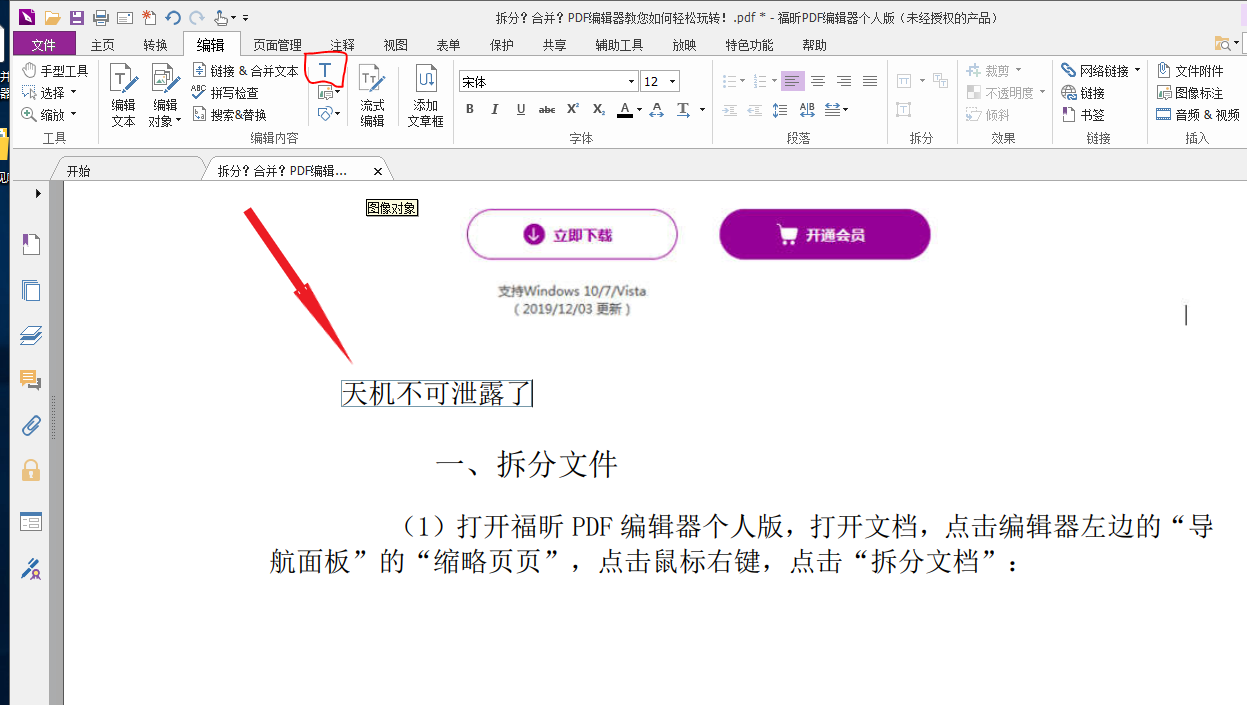
Task: Select the Add Text tool
Action: click(325, 70)
